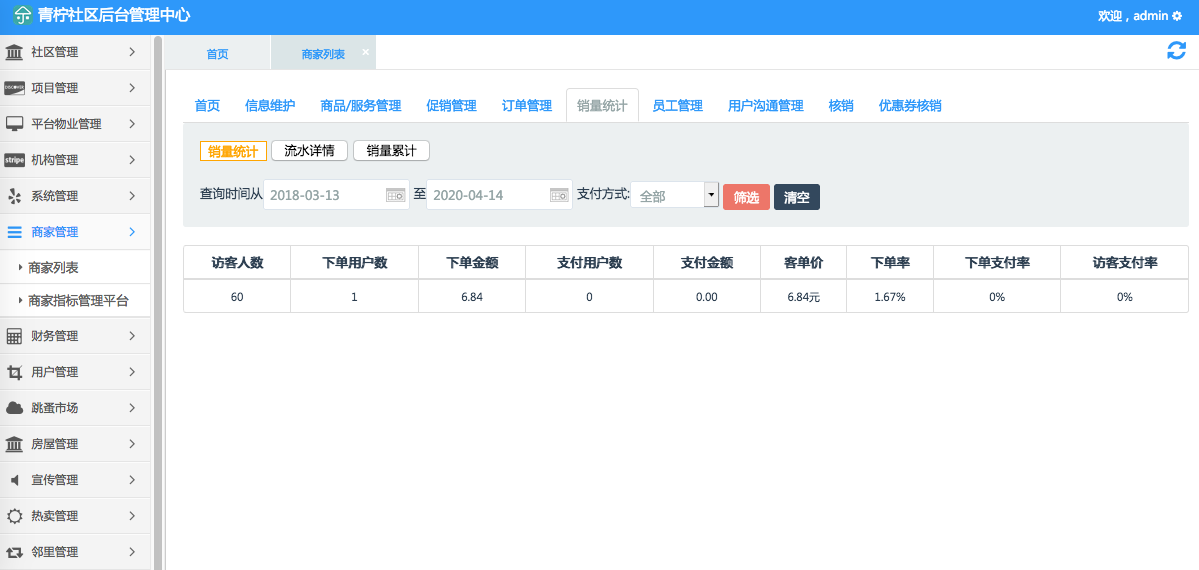1199x570 pixels.
Task: Click the sidebar vertical scrollbar
Action: [158, 302]
